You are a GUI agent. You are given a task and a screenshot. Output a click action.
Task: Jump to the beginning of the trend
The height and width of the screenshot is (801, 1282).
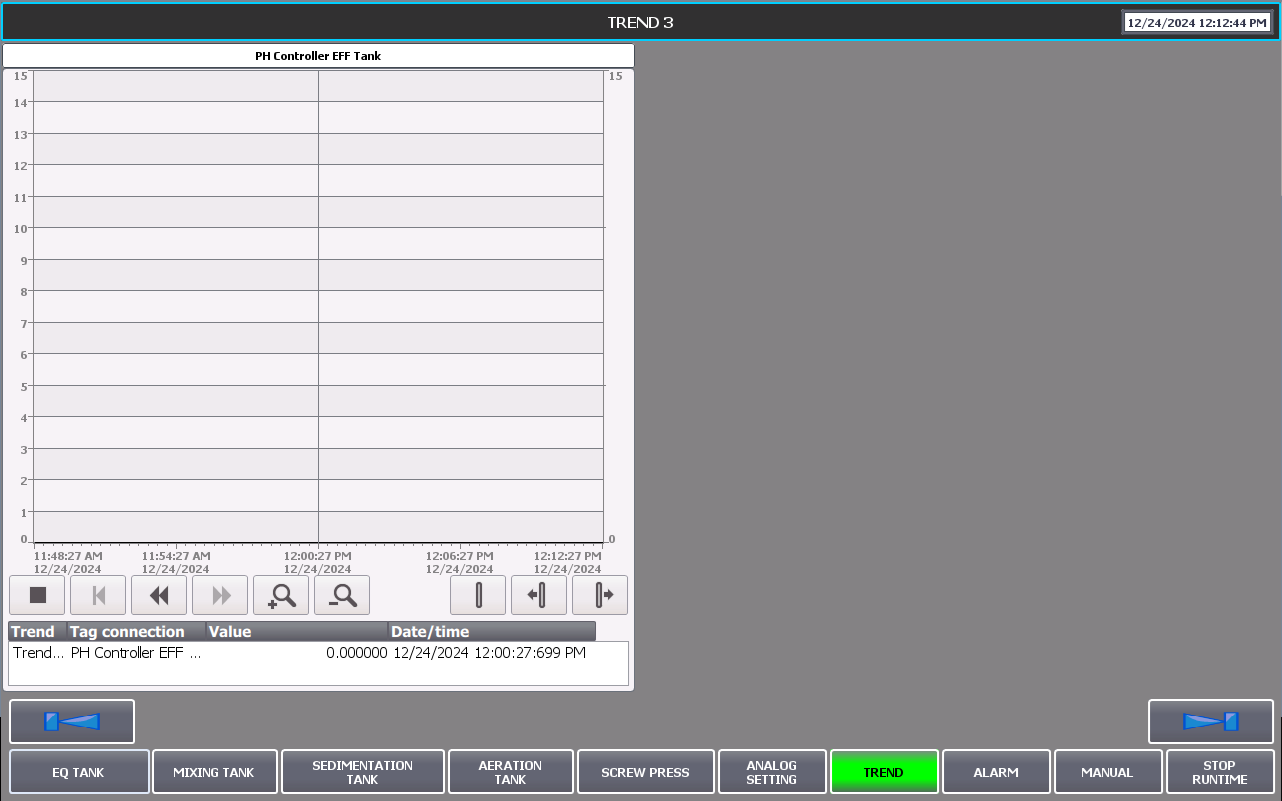point(98,595)
